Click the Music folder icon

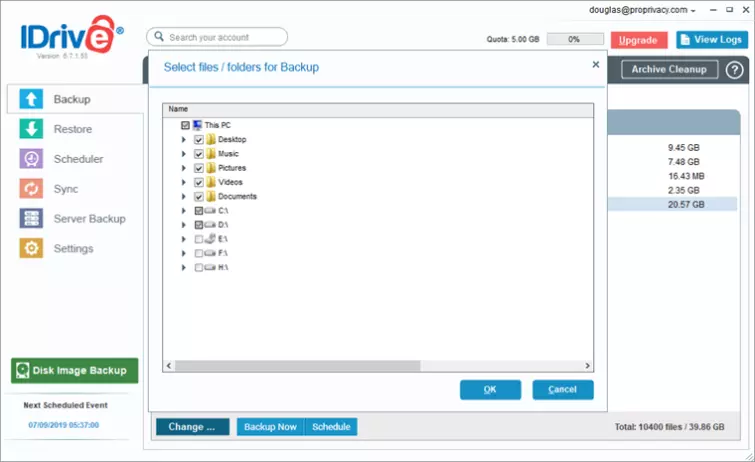coord(211,154)
